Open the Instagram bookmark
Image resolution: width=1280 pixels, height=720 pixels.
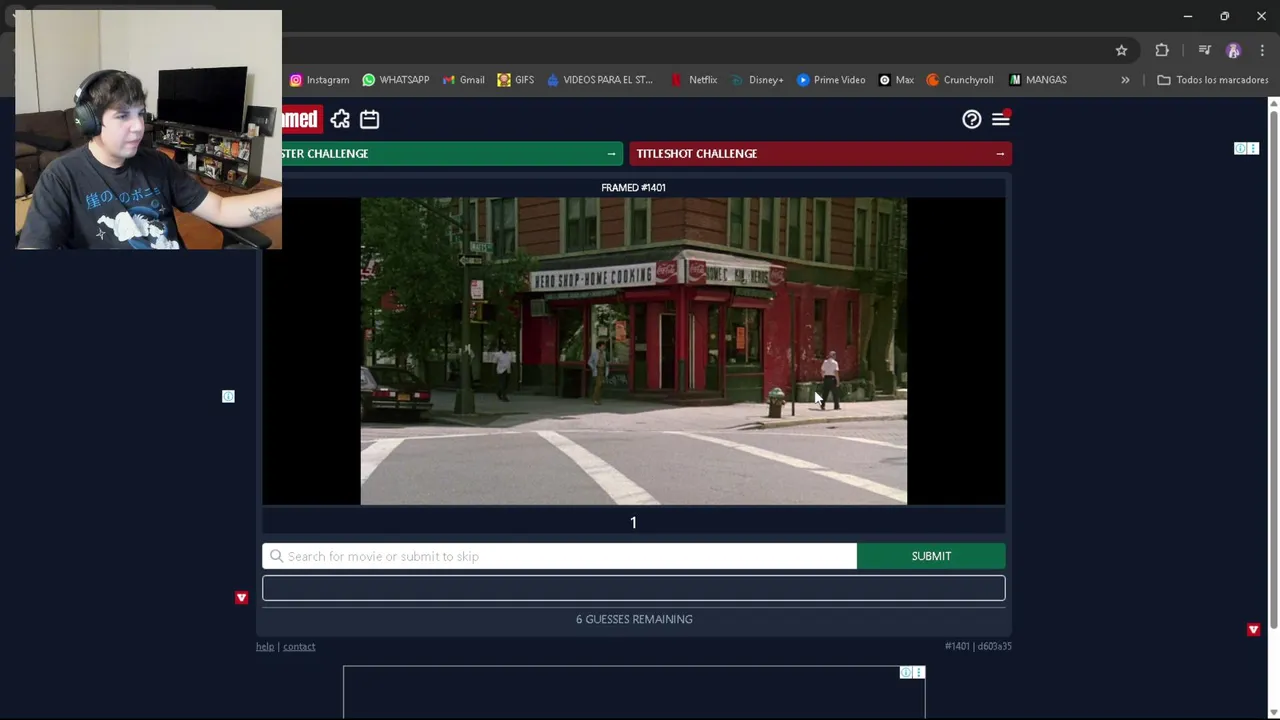319,80
